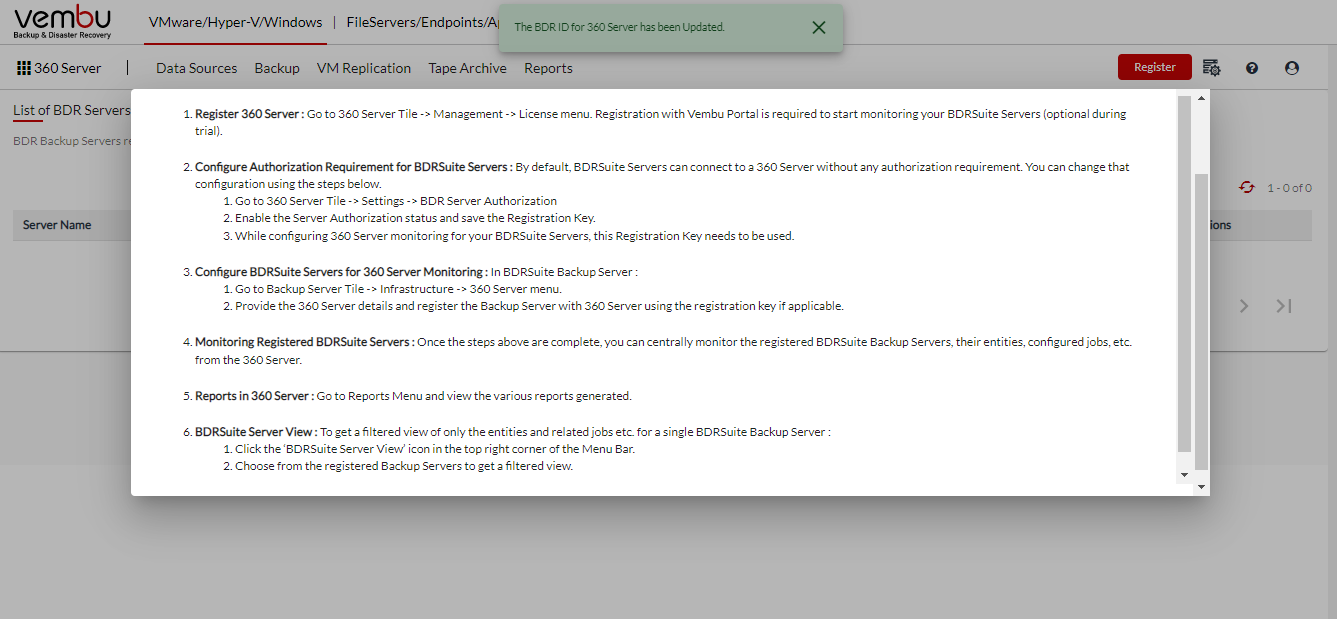Screen dimensions: 1337x619
Task: Click the outer scrollbar's up arrow in the dialog
Action: (1202, 96)
